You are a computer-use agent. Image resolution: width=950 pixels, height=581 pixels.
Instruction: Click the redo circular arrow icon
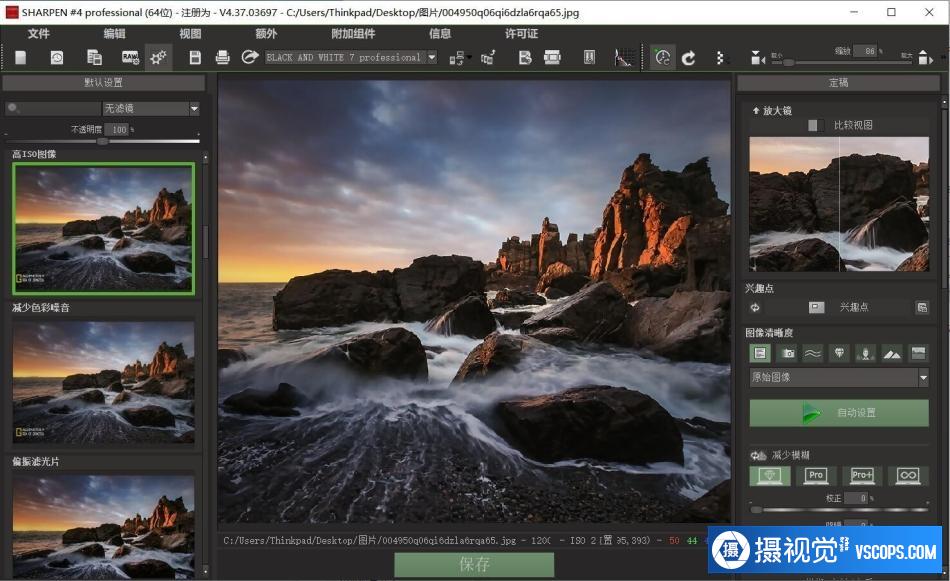click(688, 58)
